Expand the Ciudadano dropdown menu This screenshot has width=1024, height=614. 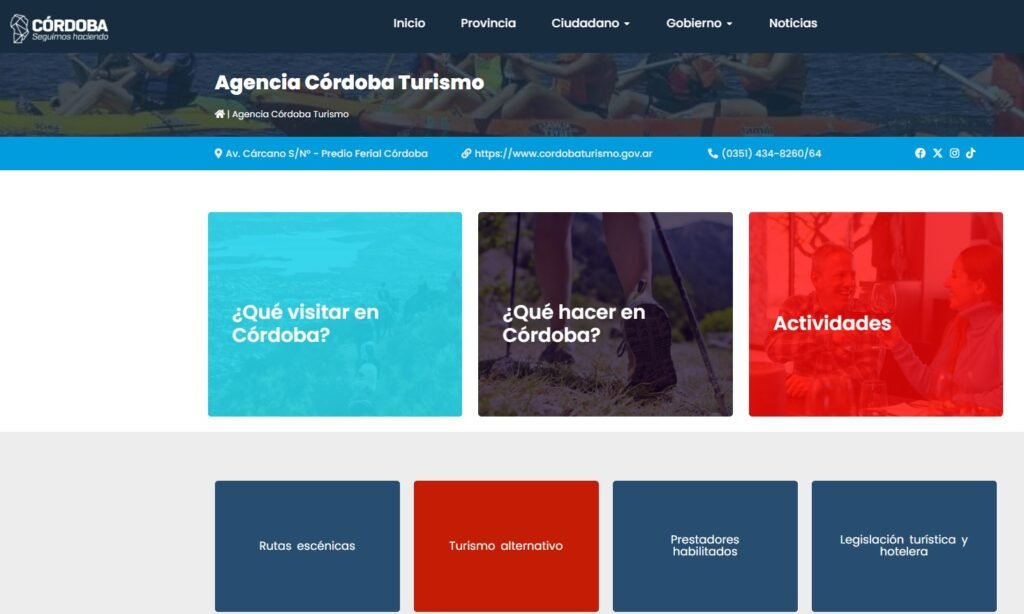click(x=590, y=24)
